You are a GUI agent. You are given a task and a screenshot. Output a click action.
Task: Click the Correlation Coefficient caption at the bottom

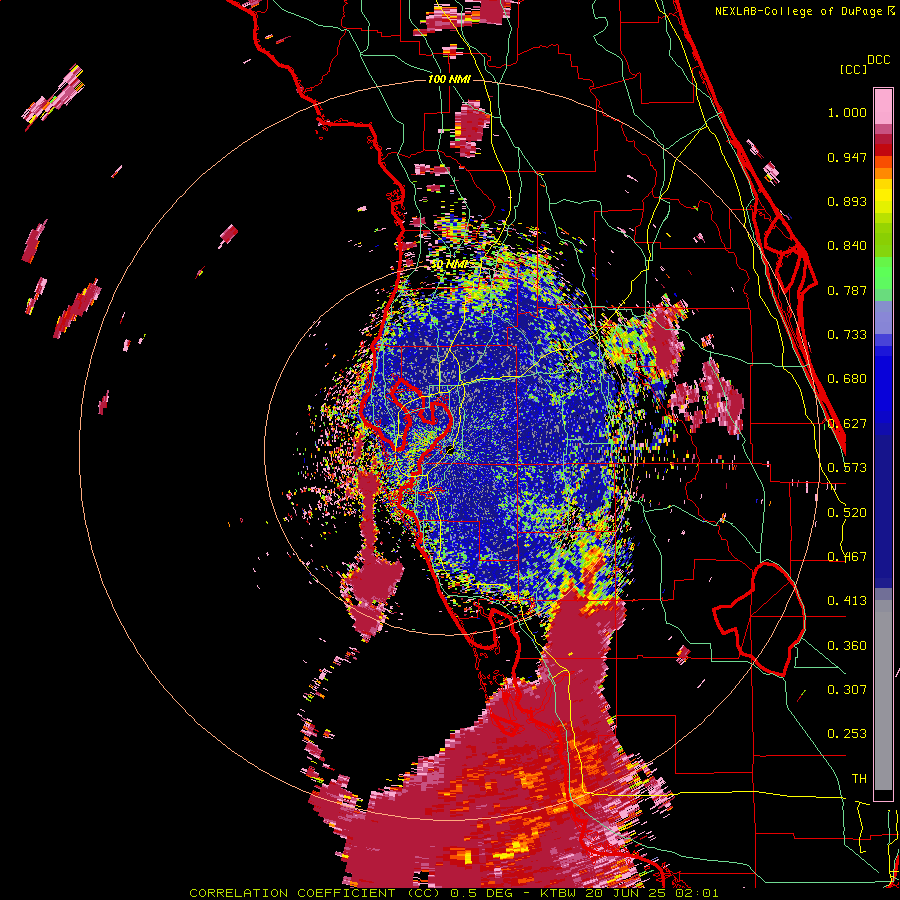[454, 893]
